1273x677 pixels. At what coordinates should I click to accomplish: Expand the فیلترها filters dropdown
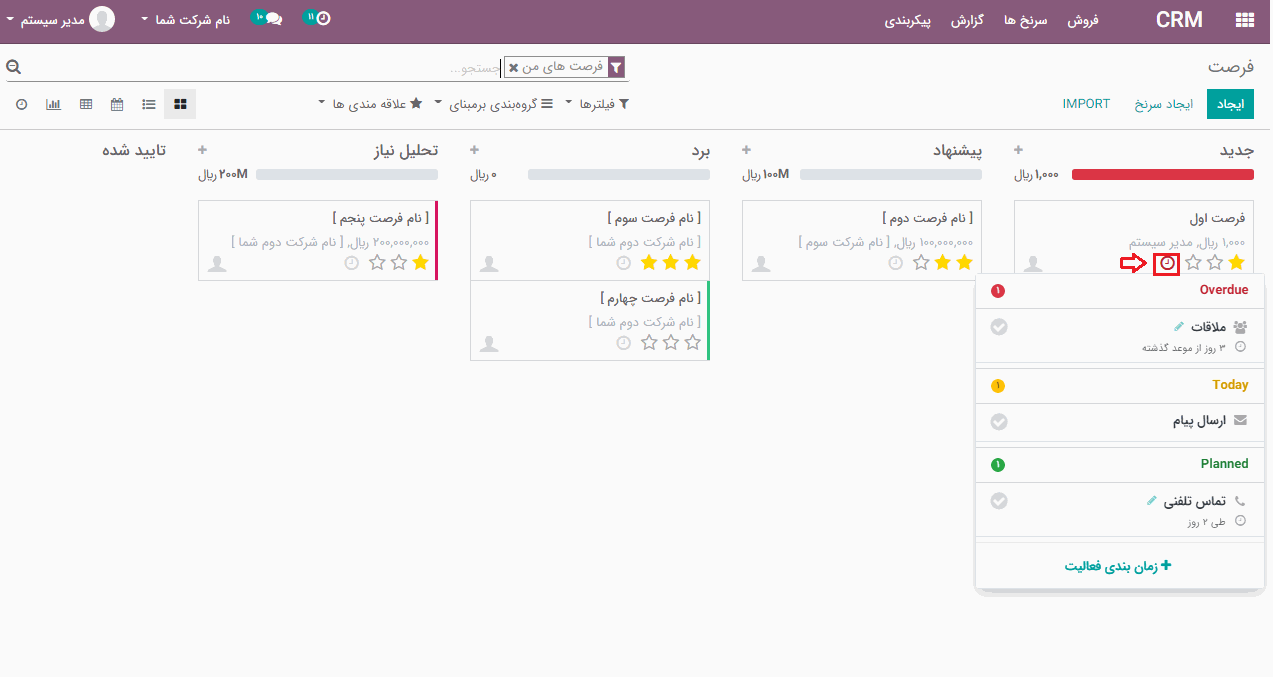click(597, 104)
